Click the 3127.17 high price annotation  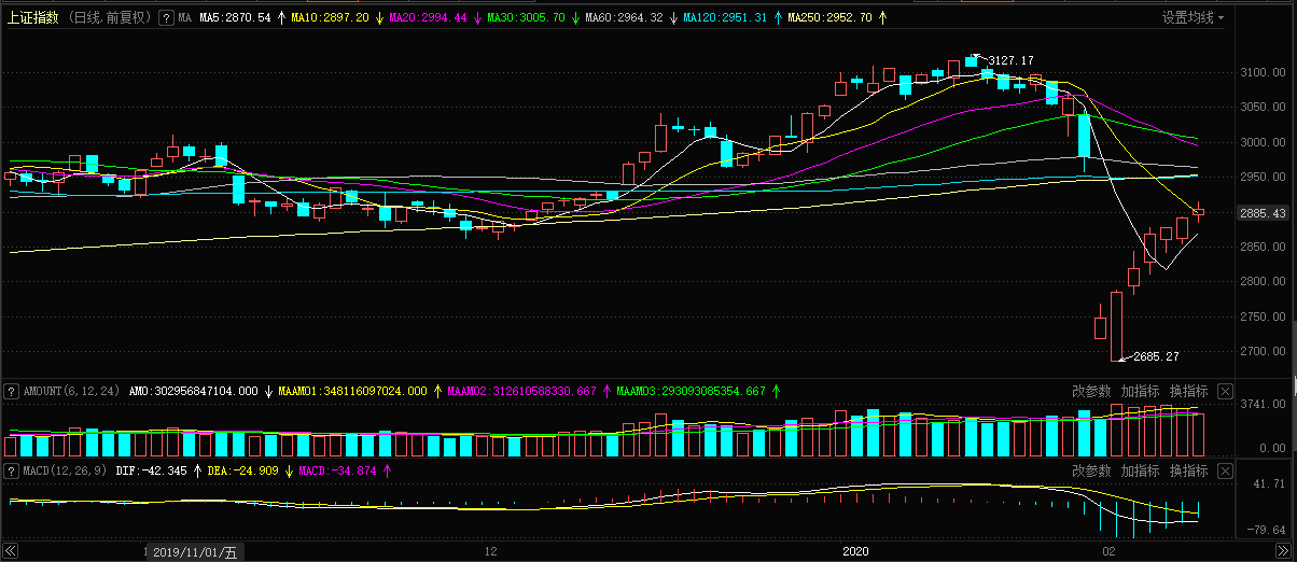(x=1011, y=61)
